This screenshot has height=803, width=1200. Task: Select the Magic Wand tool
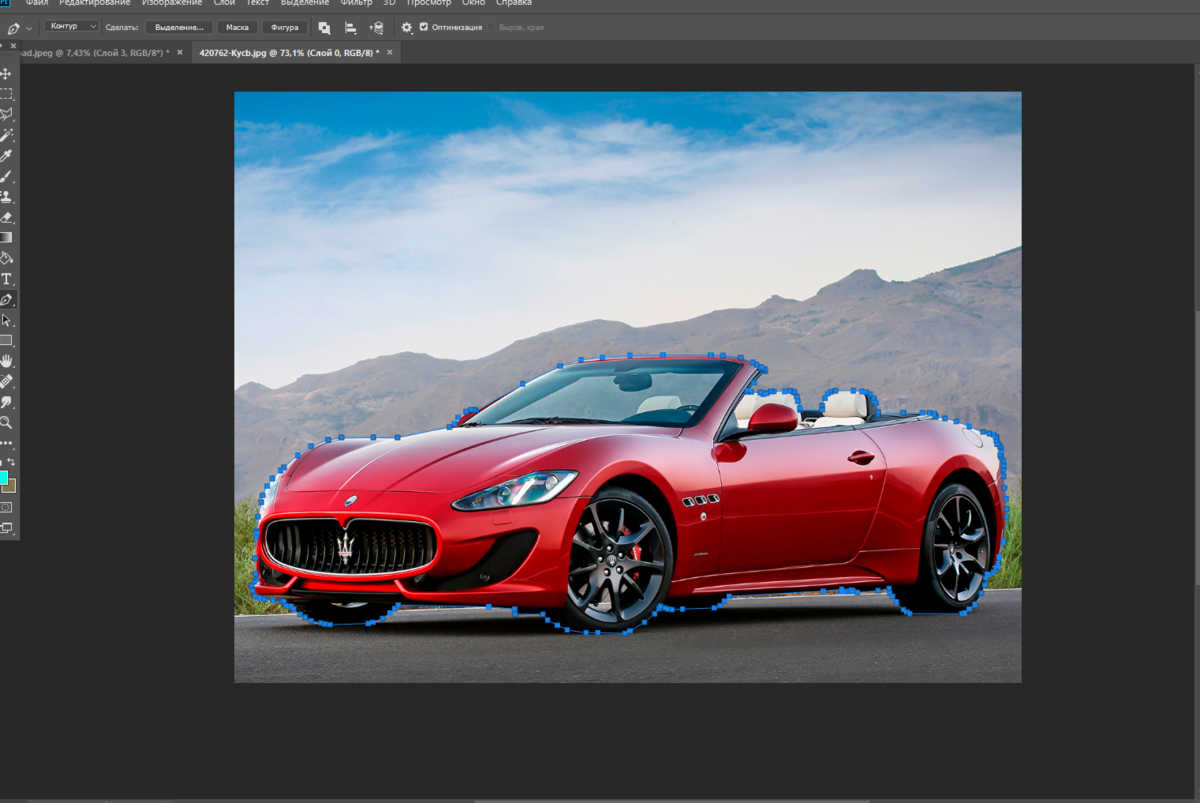click(6, 135)
